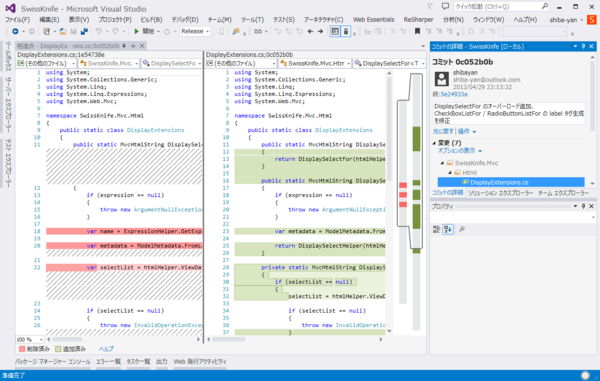Click the Navigate Backward toolbar icon

[15, 31]
